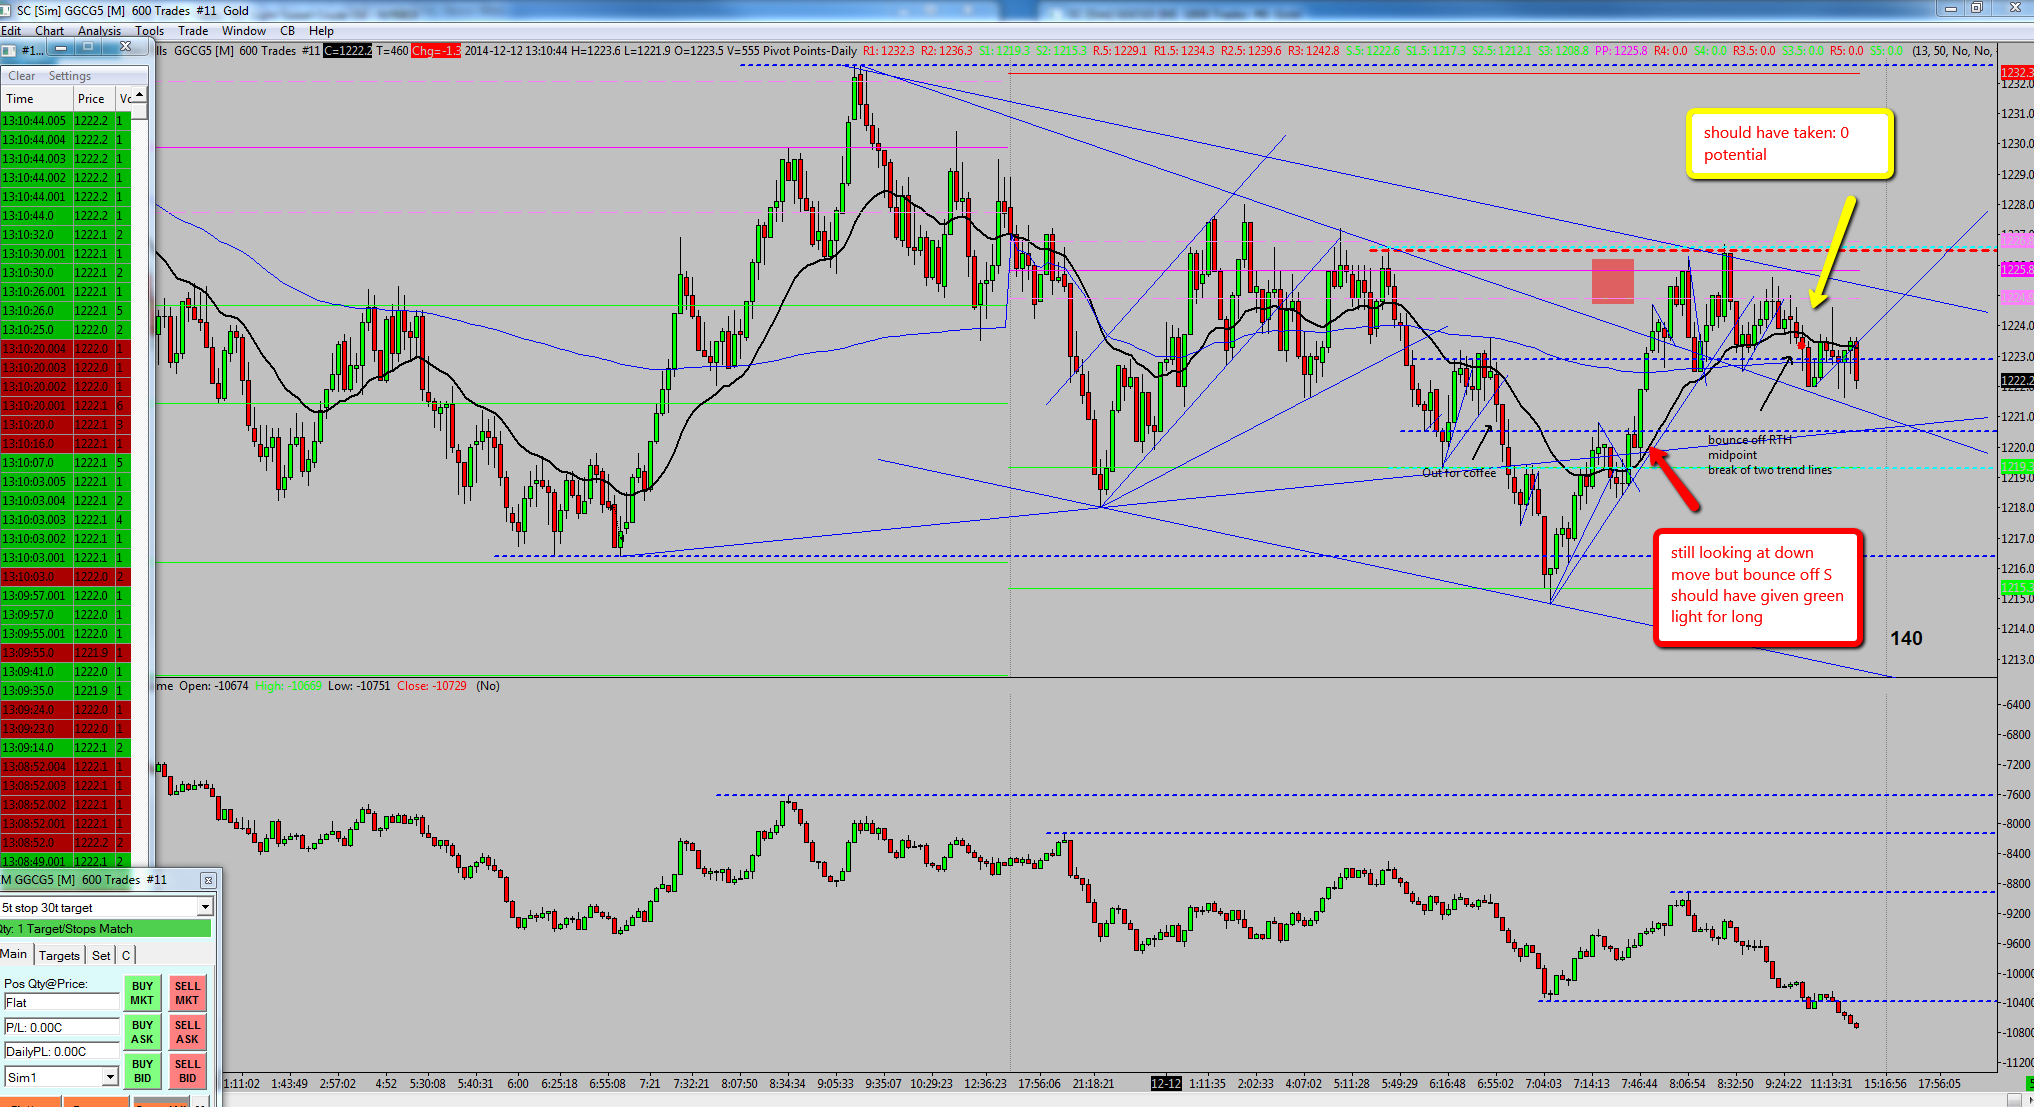
Task: Close the GGCG5 trade window
Action: [x=208, y=880]
